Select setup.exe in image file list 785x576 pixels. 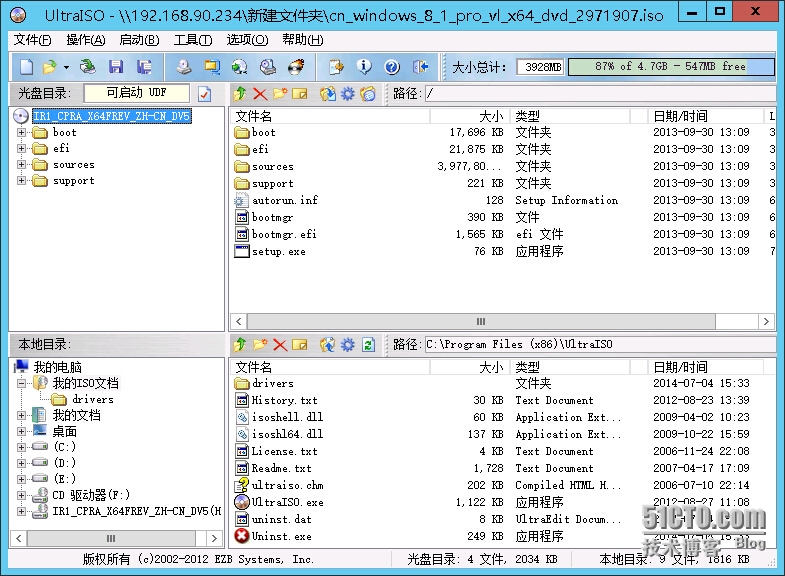(x=279, y=252)
